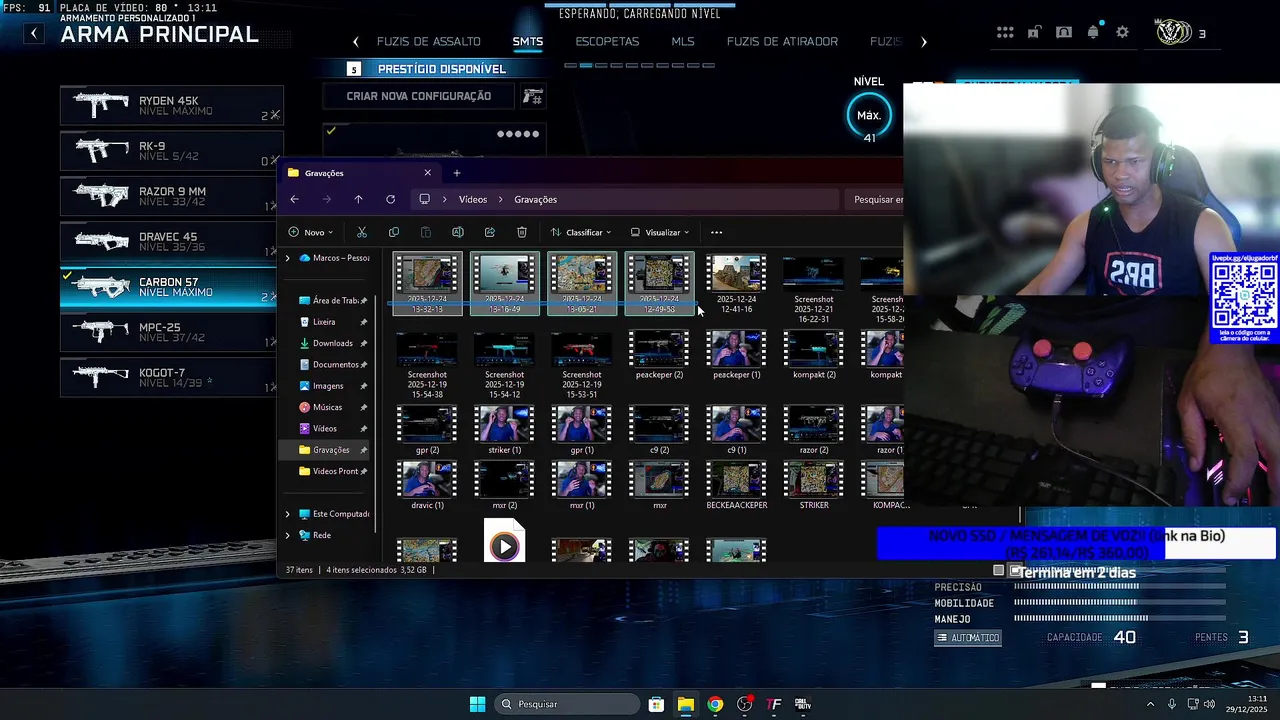Click the Copy icon in explorer toolbar
Screen dimensions: 1280x720
394,232
